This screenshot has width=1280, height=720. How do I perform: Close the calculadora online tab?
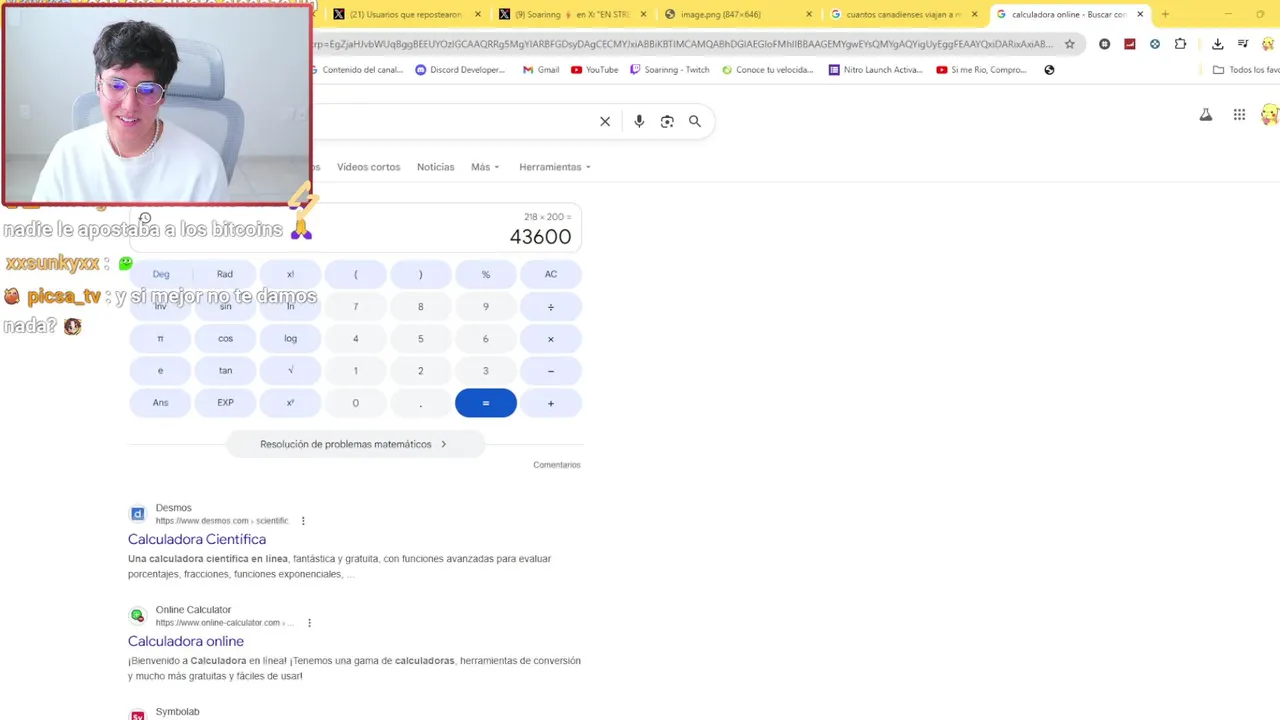point(1140,14)
